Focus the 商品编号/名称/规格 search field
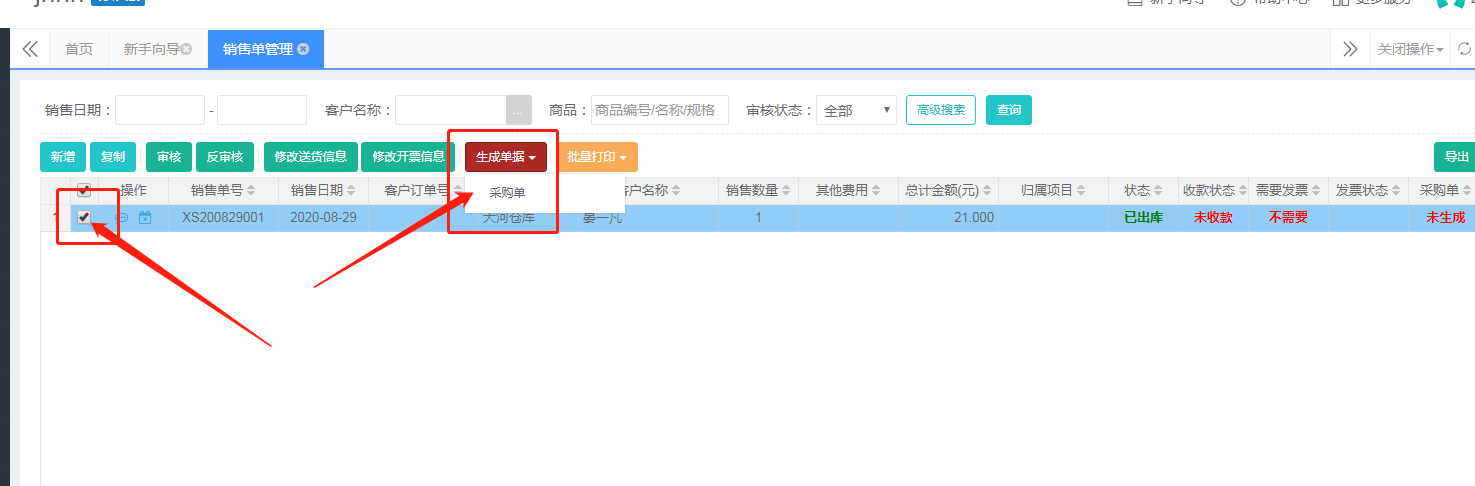 click(660, 110)
